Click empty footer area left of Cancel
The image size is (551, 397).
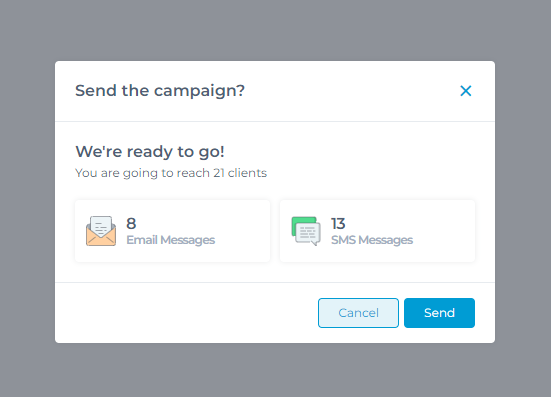click(x=186, y=313)
